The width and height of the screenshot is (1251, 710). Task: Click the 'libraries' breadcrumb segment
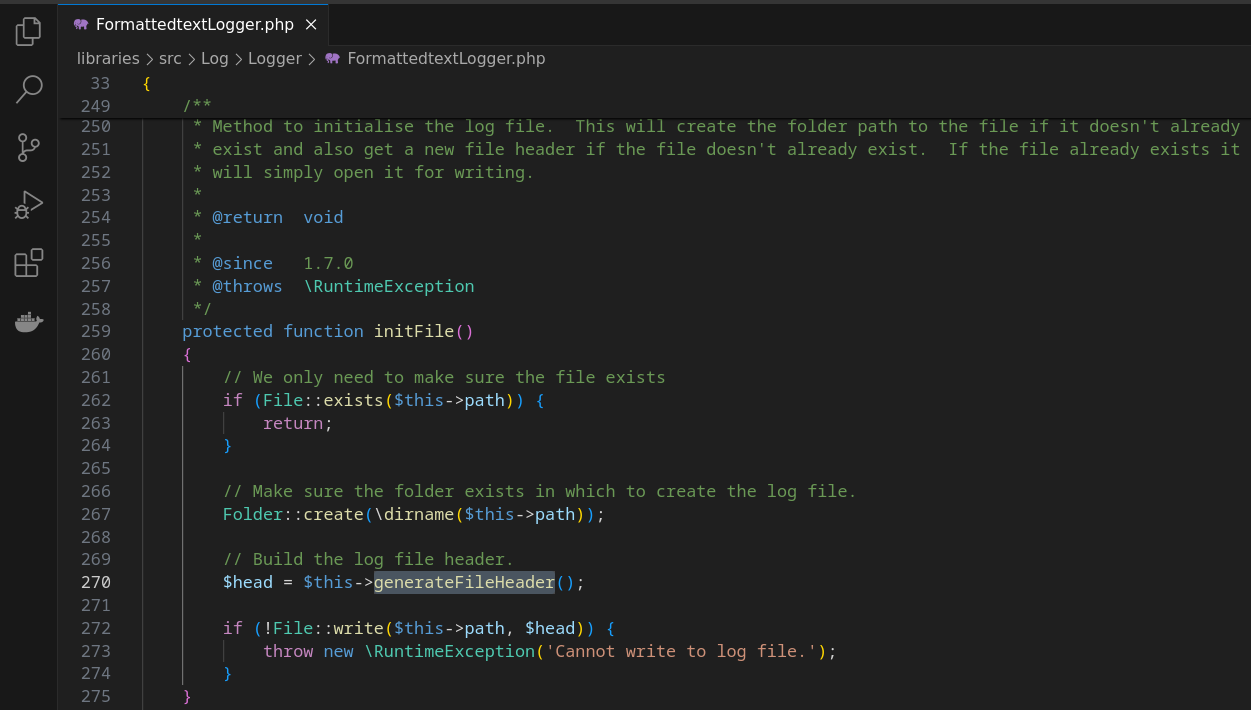tap(108, 58)
